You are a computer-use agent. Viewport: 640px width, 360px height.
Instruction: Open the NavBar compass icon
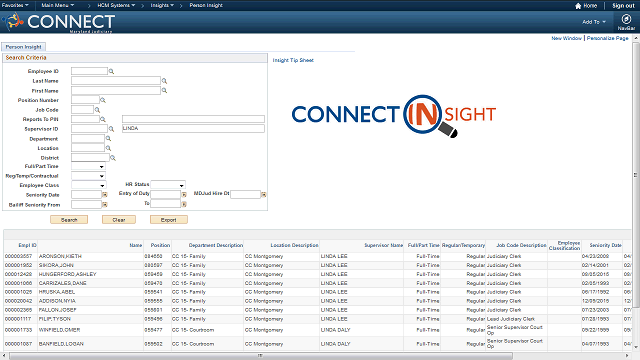point(626,19)
